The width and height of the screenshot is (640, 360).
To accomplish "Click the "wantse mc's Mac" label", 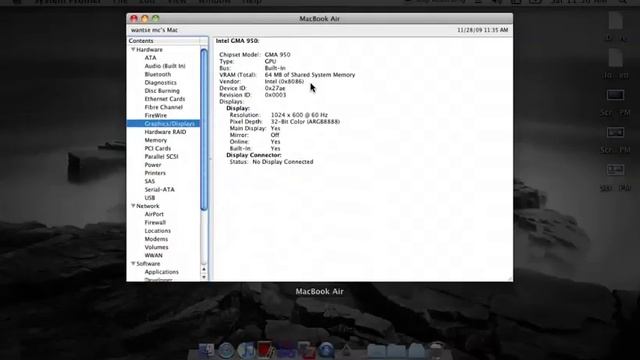I will click(154, 30).
